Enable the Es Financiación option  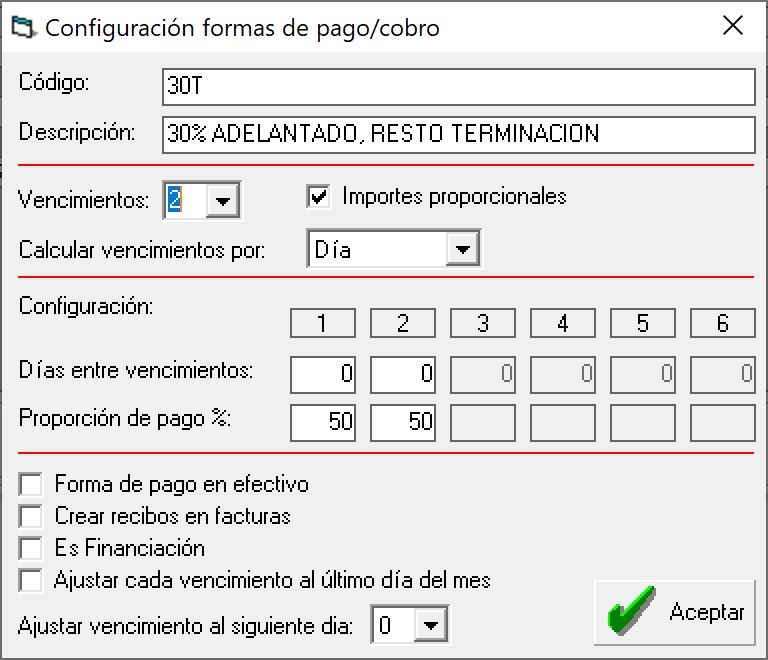point(32,549)
